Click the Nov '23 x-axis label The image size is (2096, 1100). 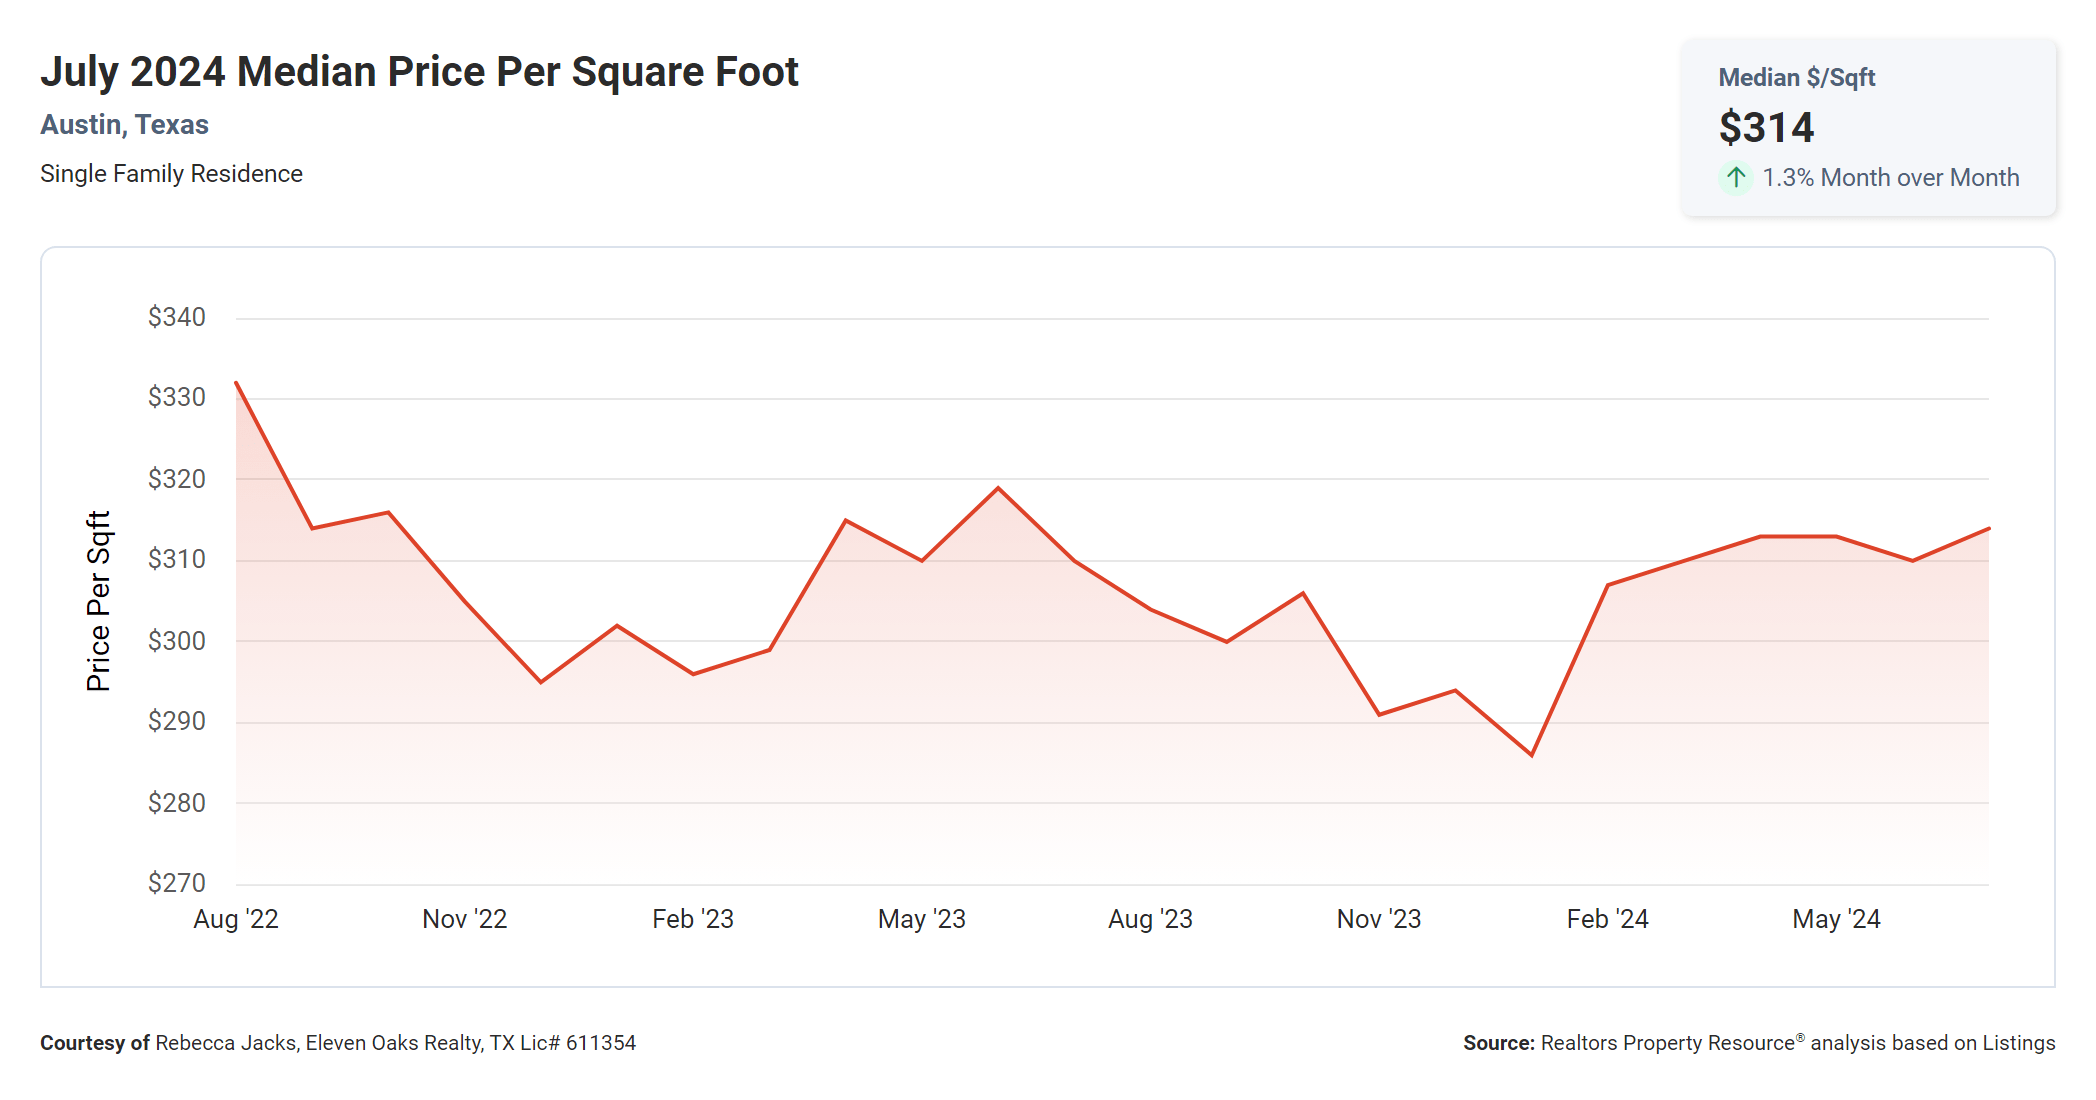[x=1378, y=918]
